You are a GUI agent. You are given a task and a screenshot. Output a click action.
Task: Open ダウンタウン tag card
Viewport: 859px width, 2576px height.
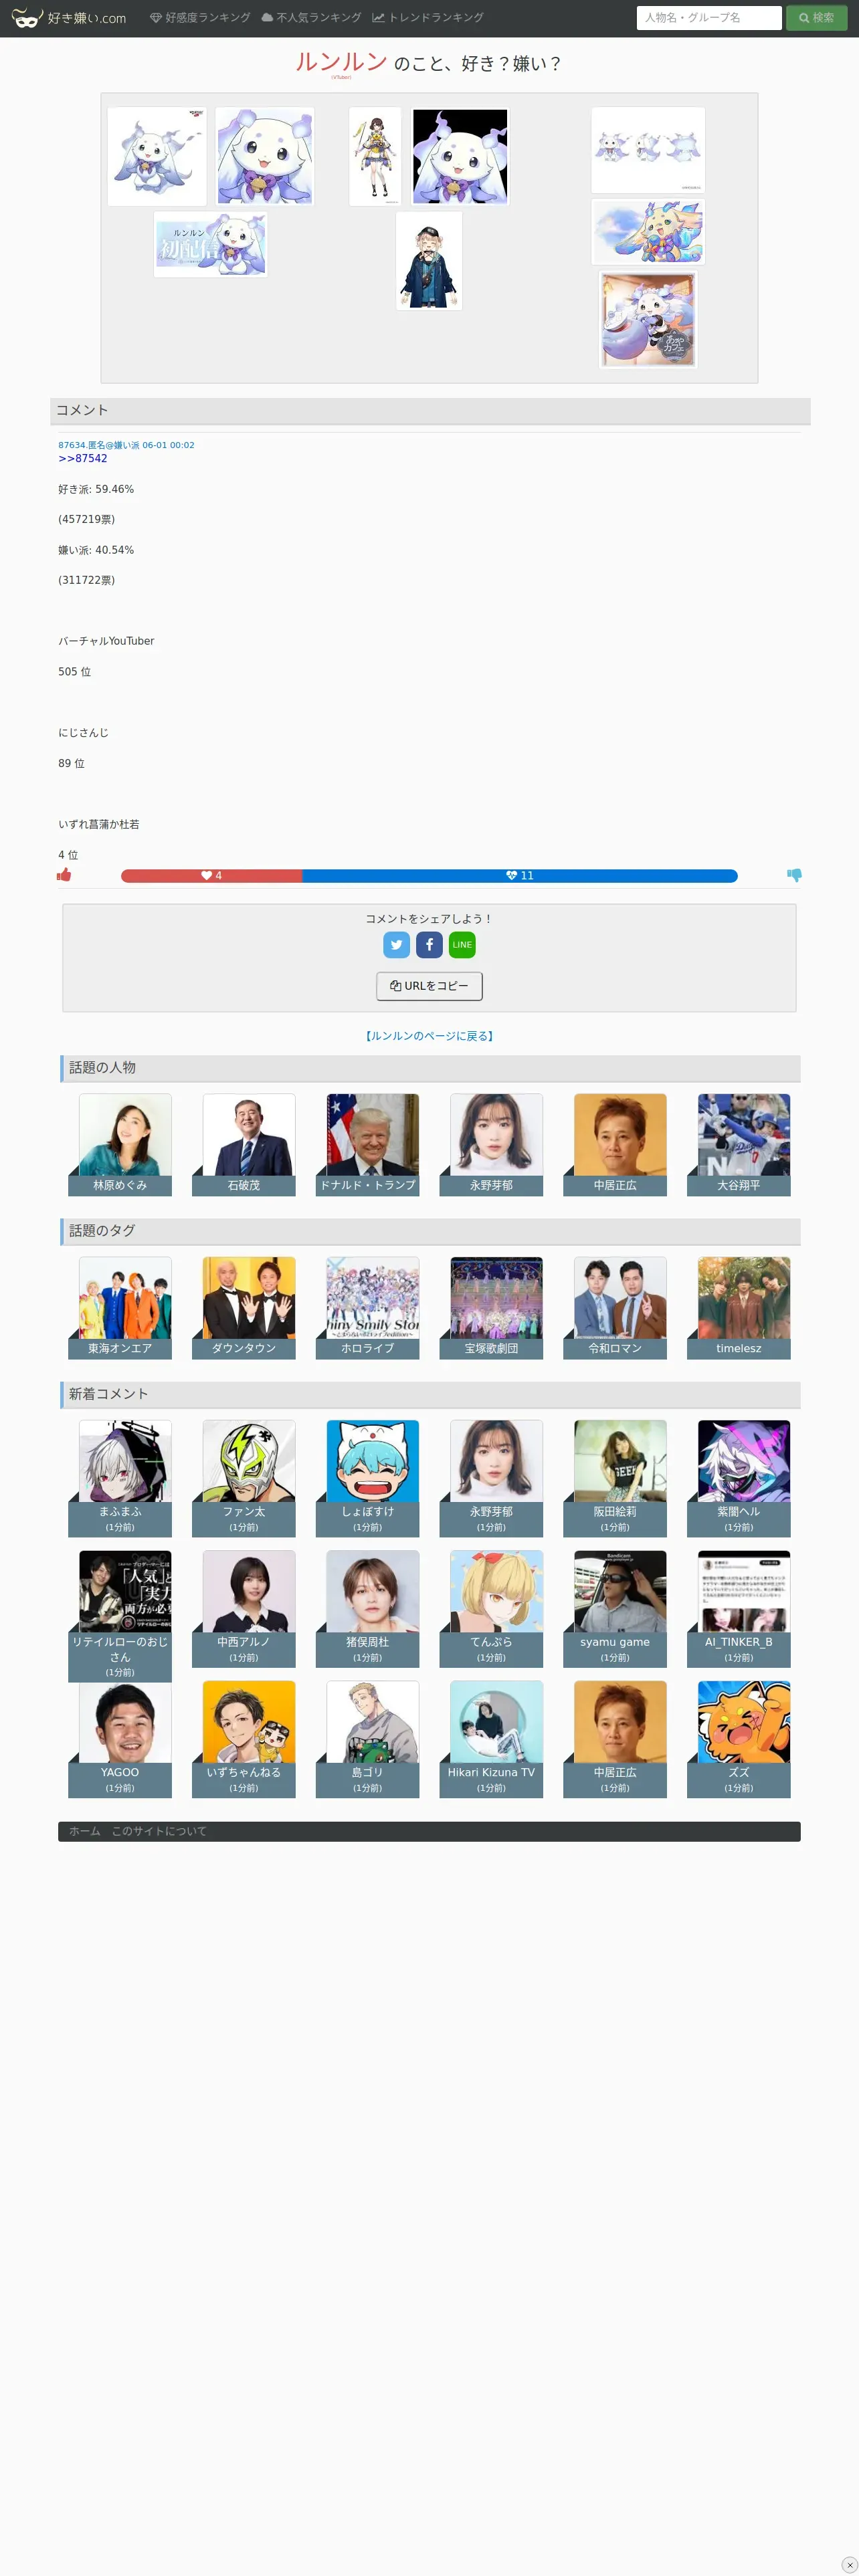244,1308
